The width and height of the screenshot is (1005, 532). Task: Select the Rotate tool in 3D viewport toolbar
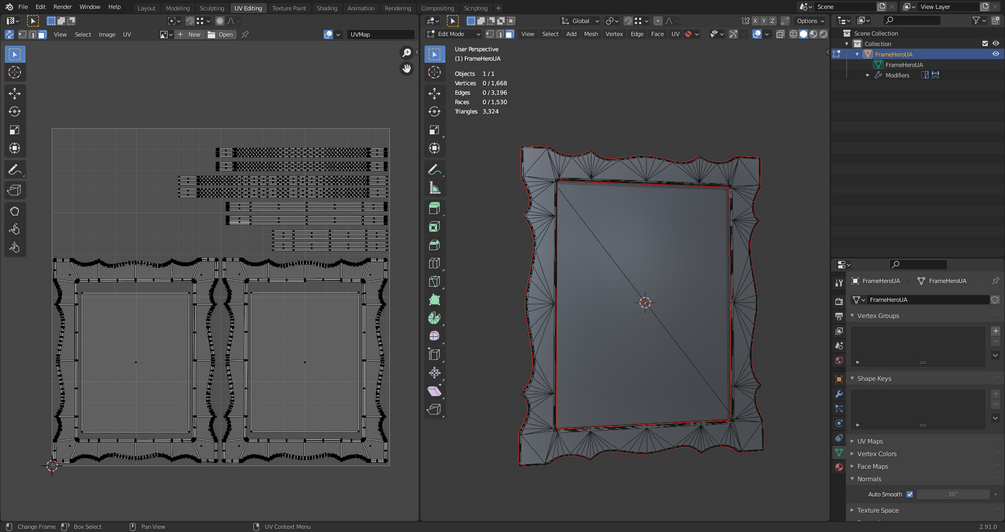tap(434, 112)
